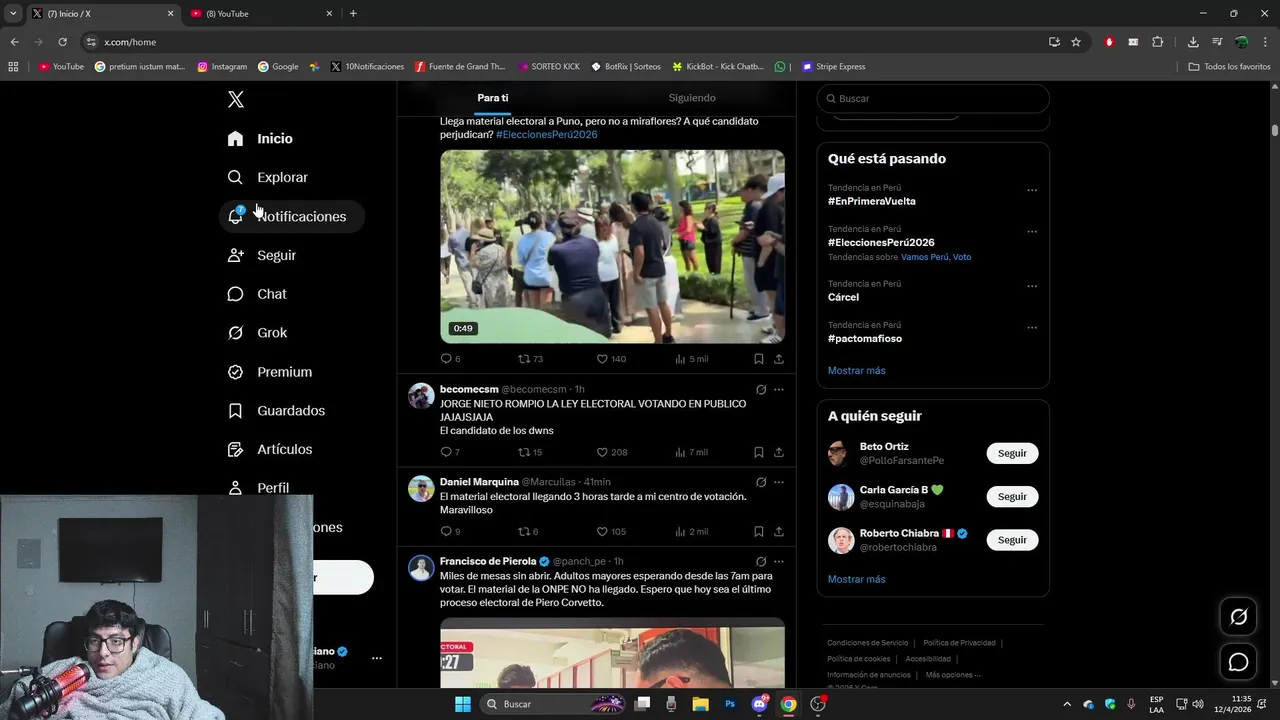Open File Explorer from the taskbar

point(700,704)
